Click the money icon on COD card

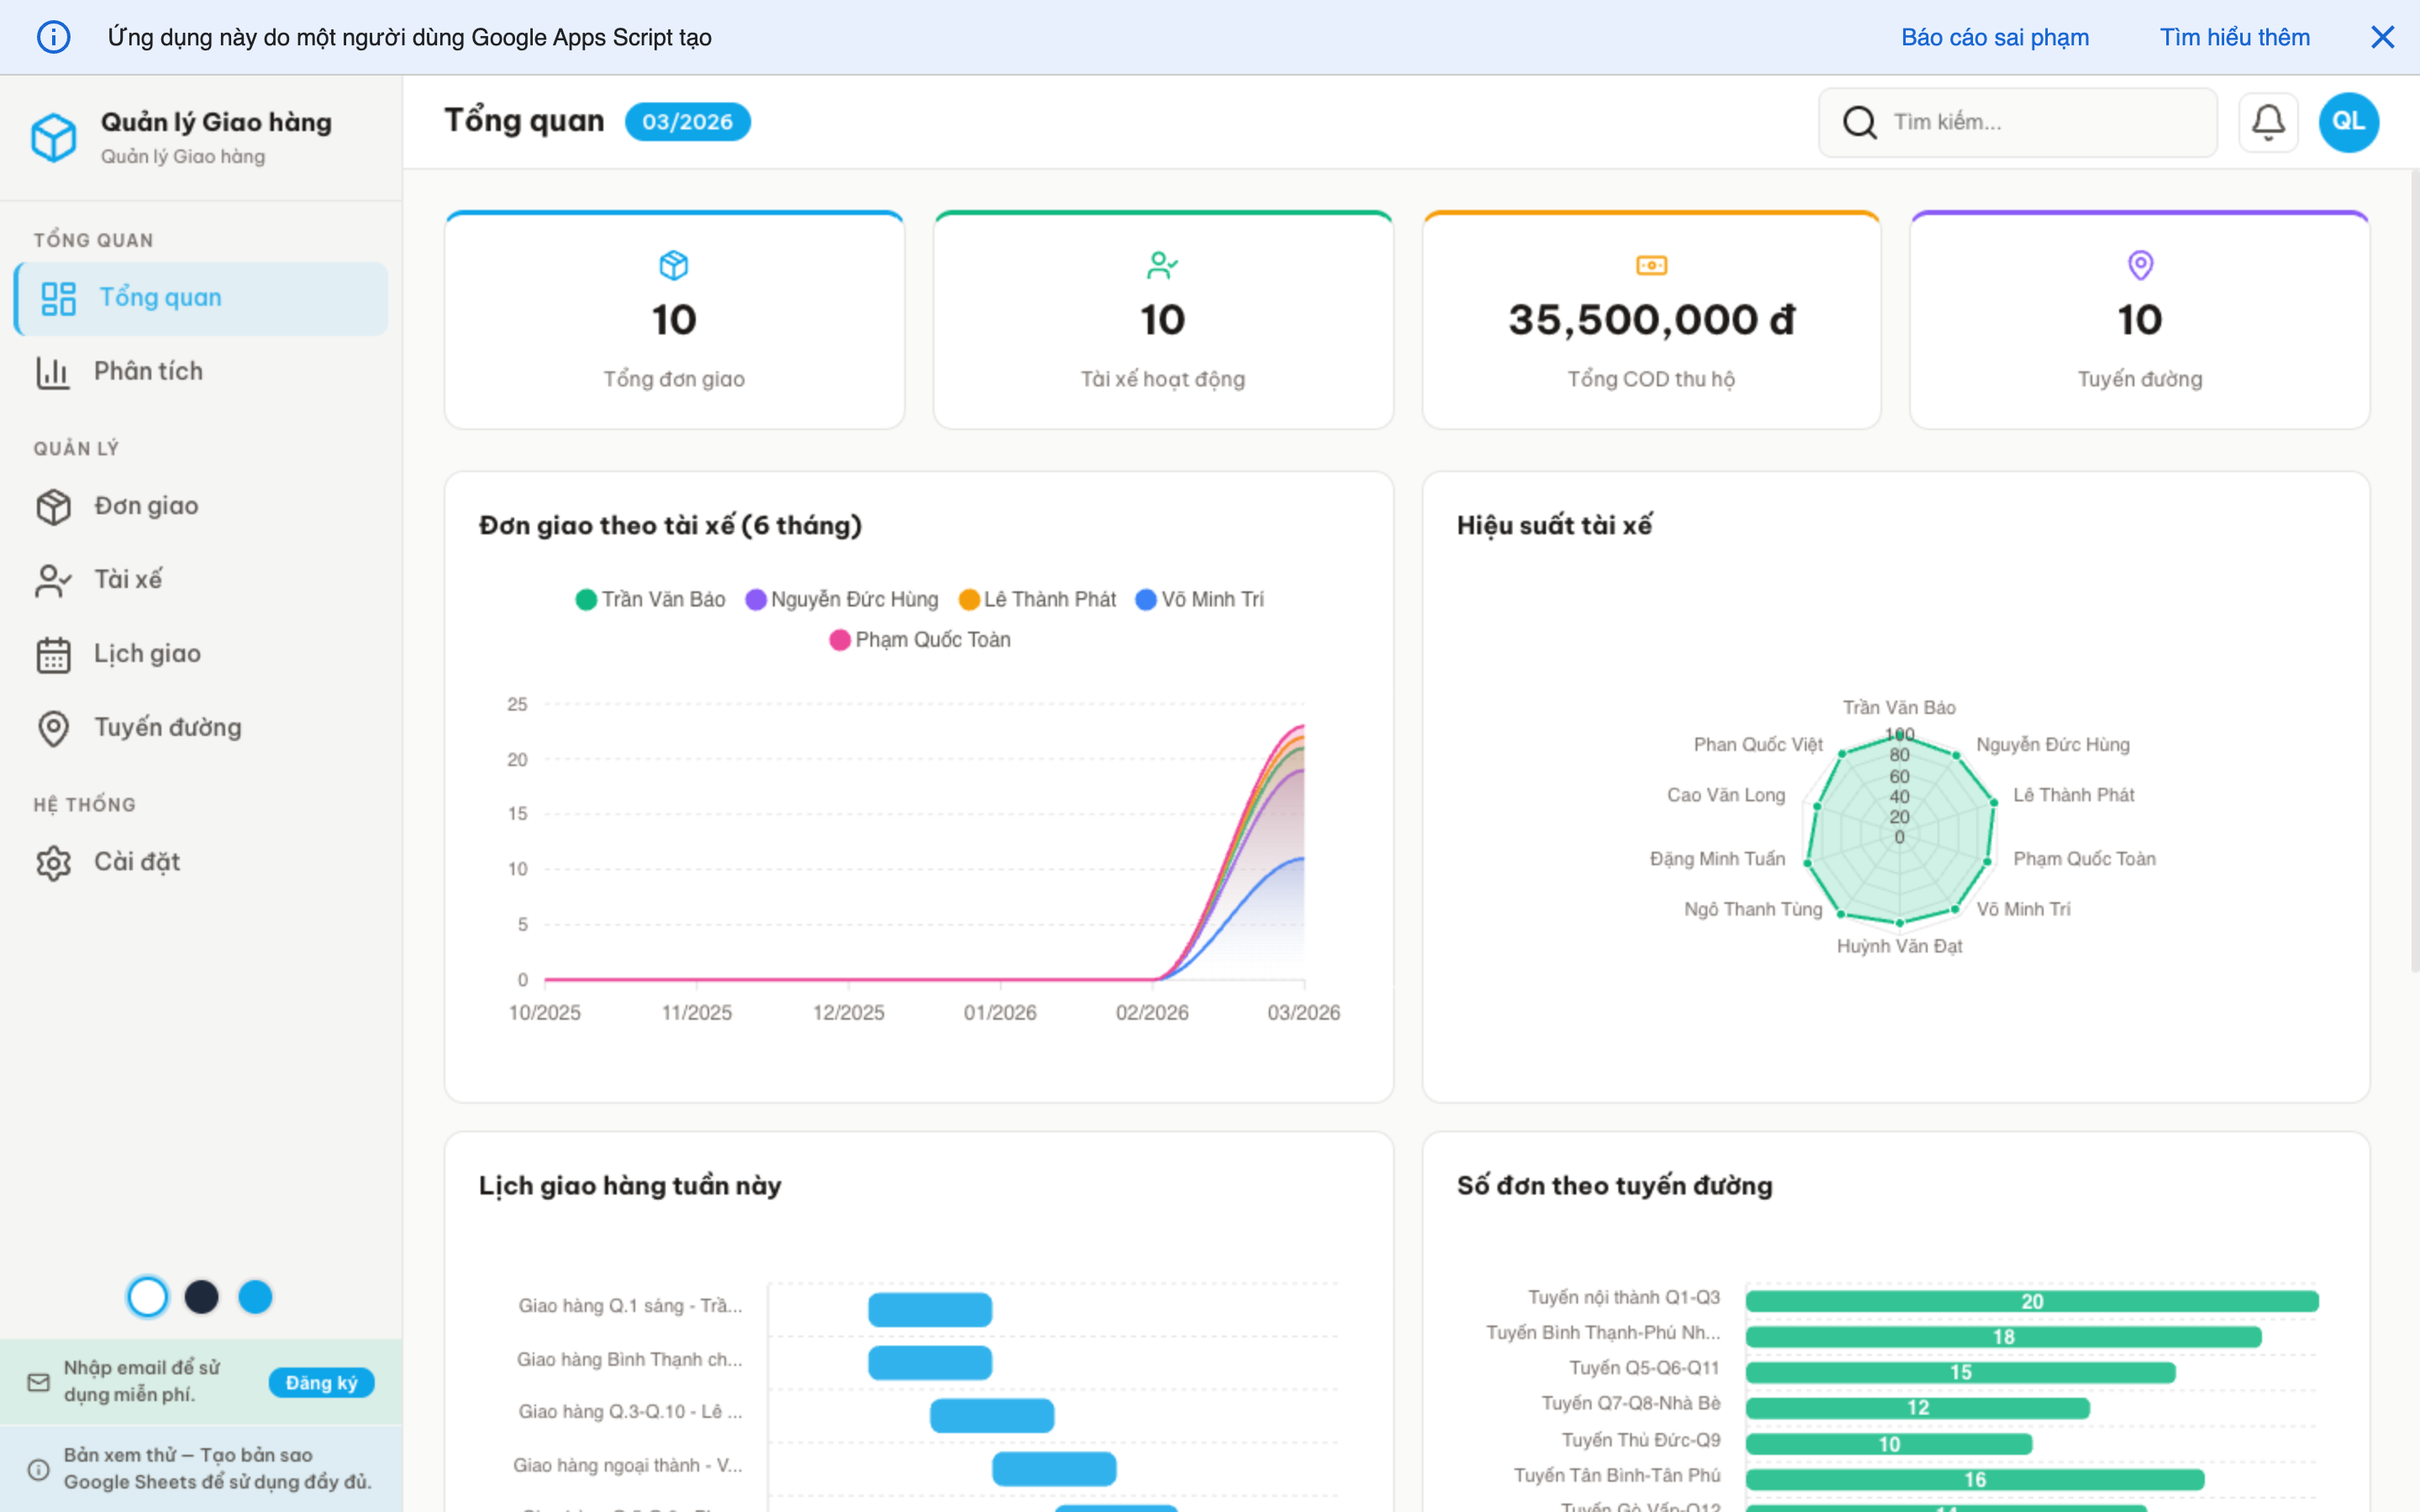tap(1651, 265)
